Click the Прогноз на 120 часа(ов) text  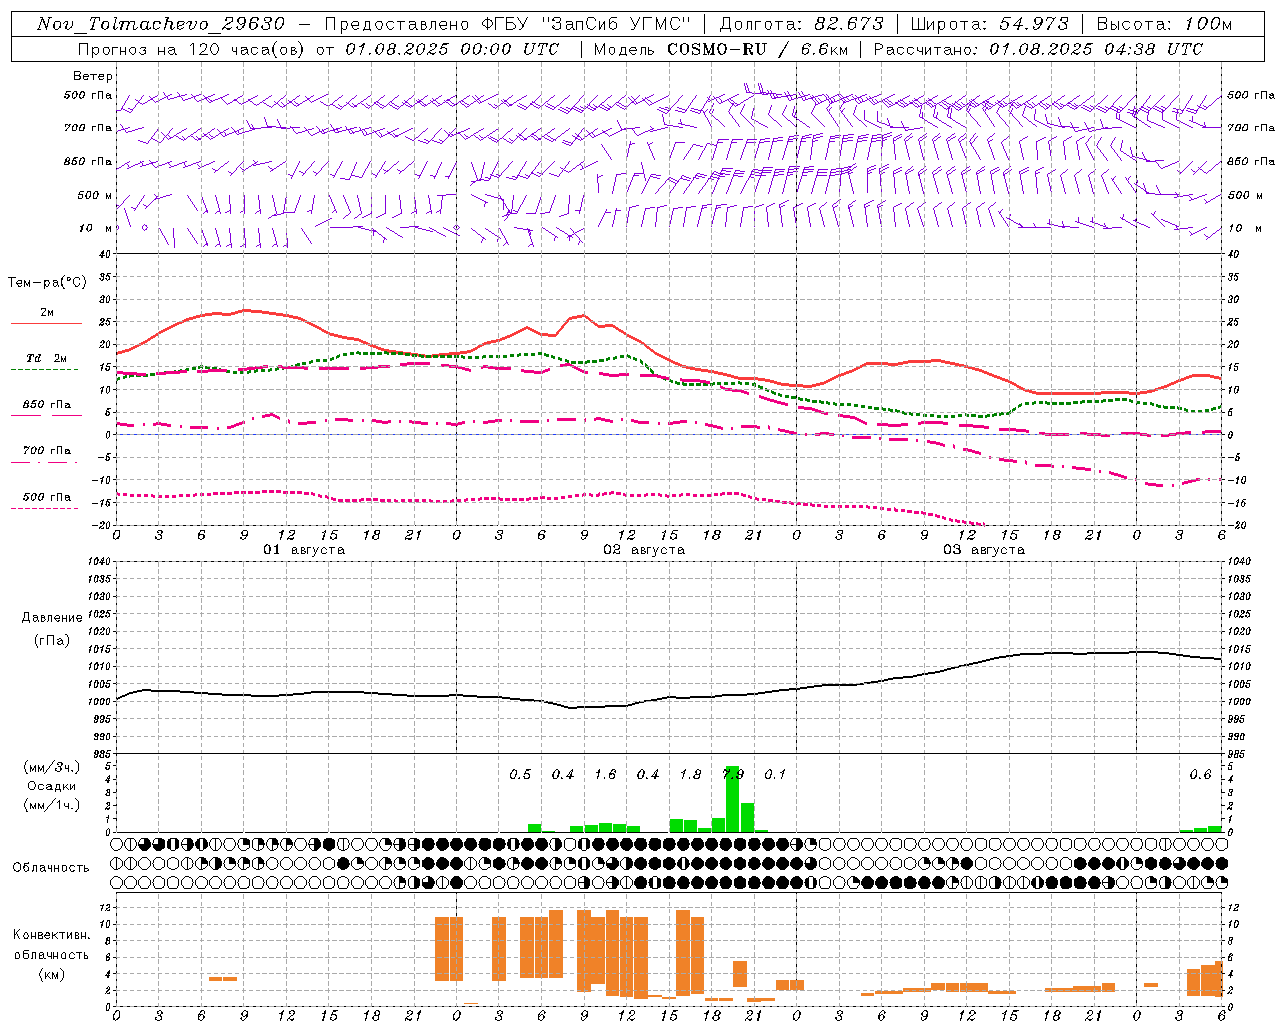(x=192, y=49)
